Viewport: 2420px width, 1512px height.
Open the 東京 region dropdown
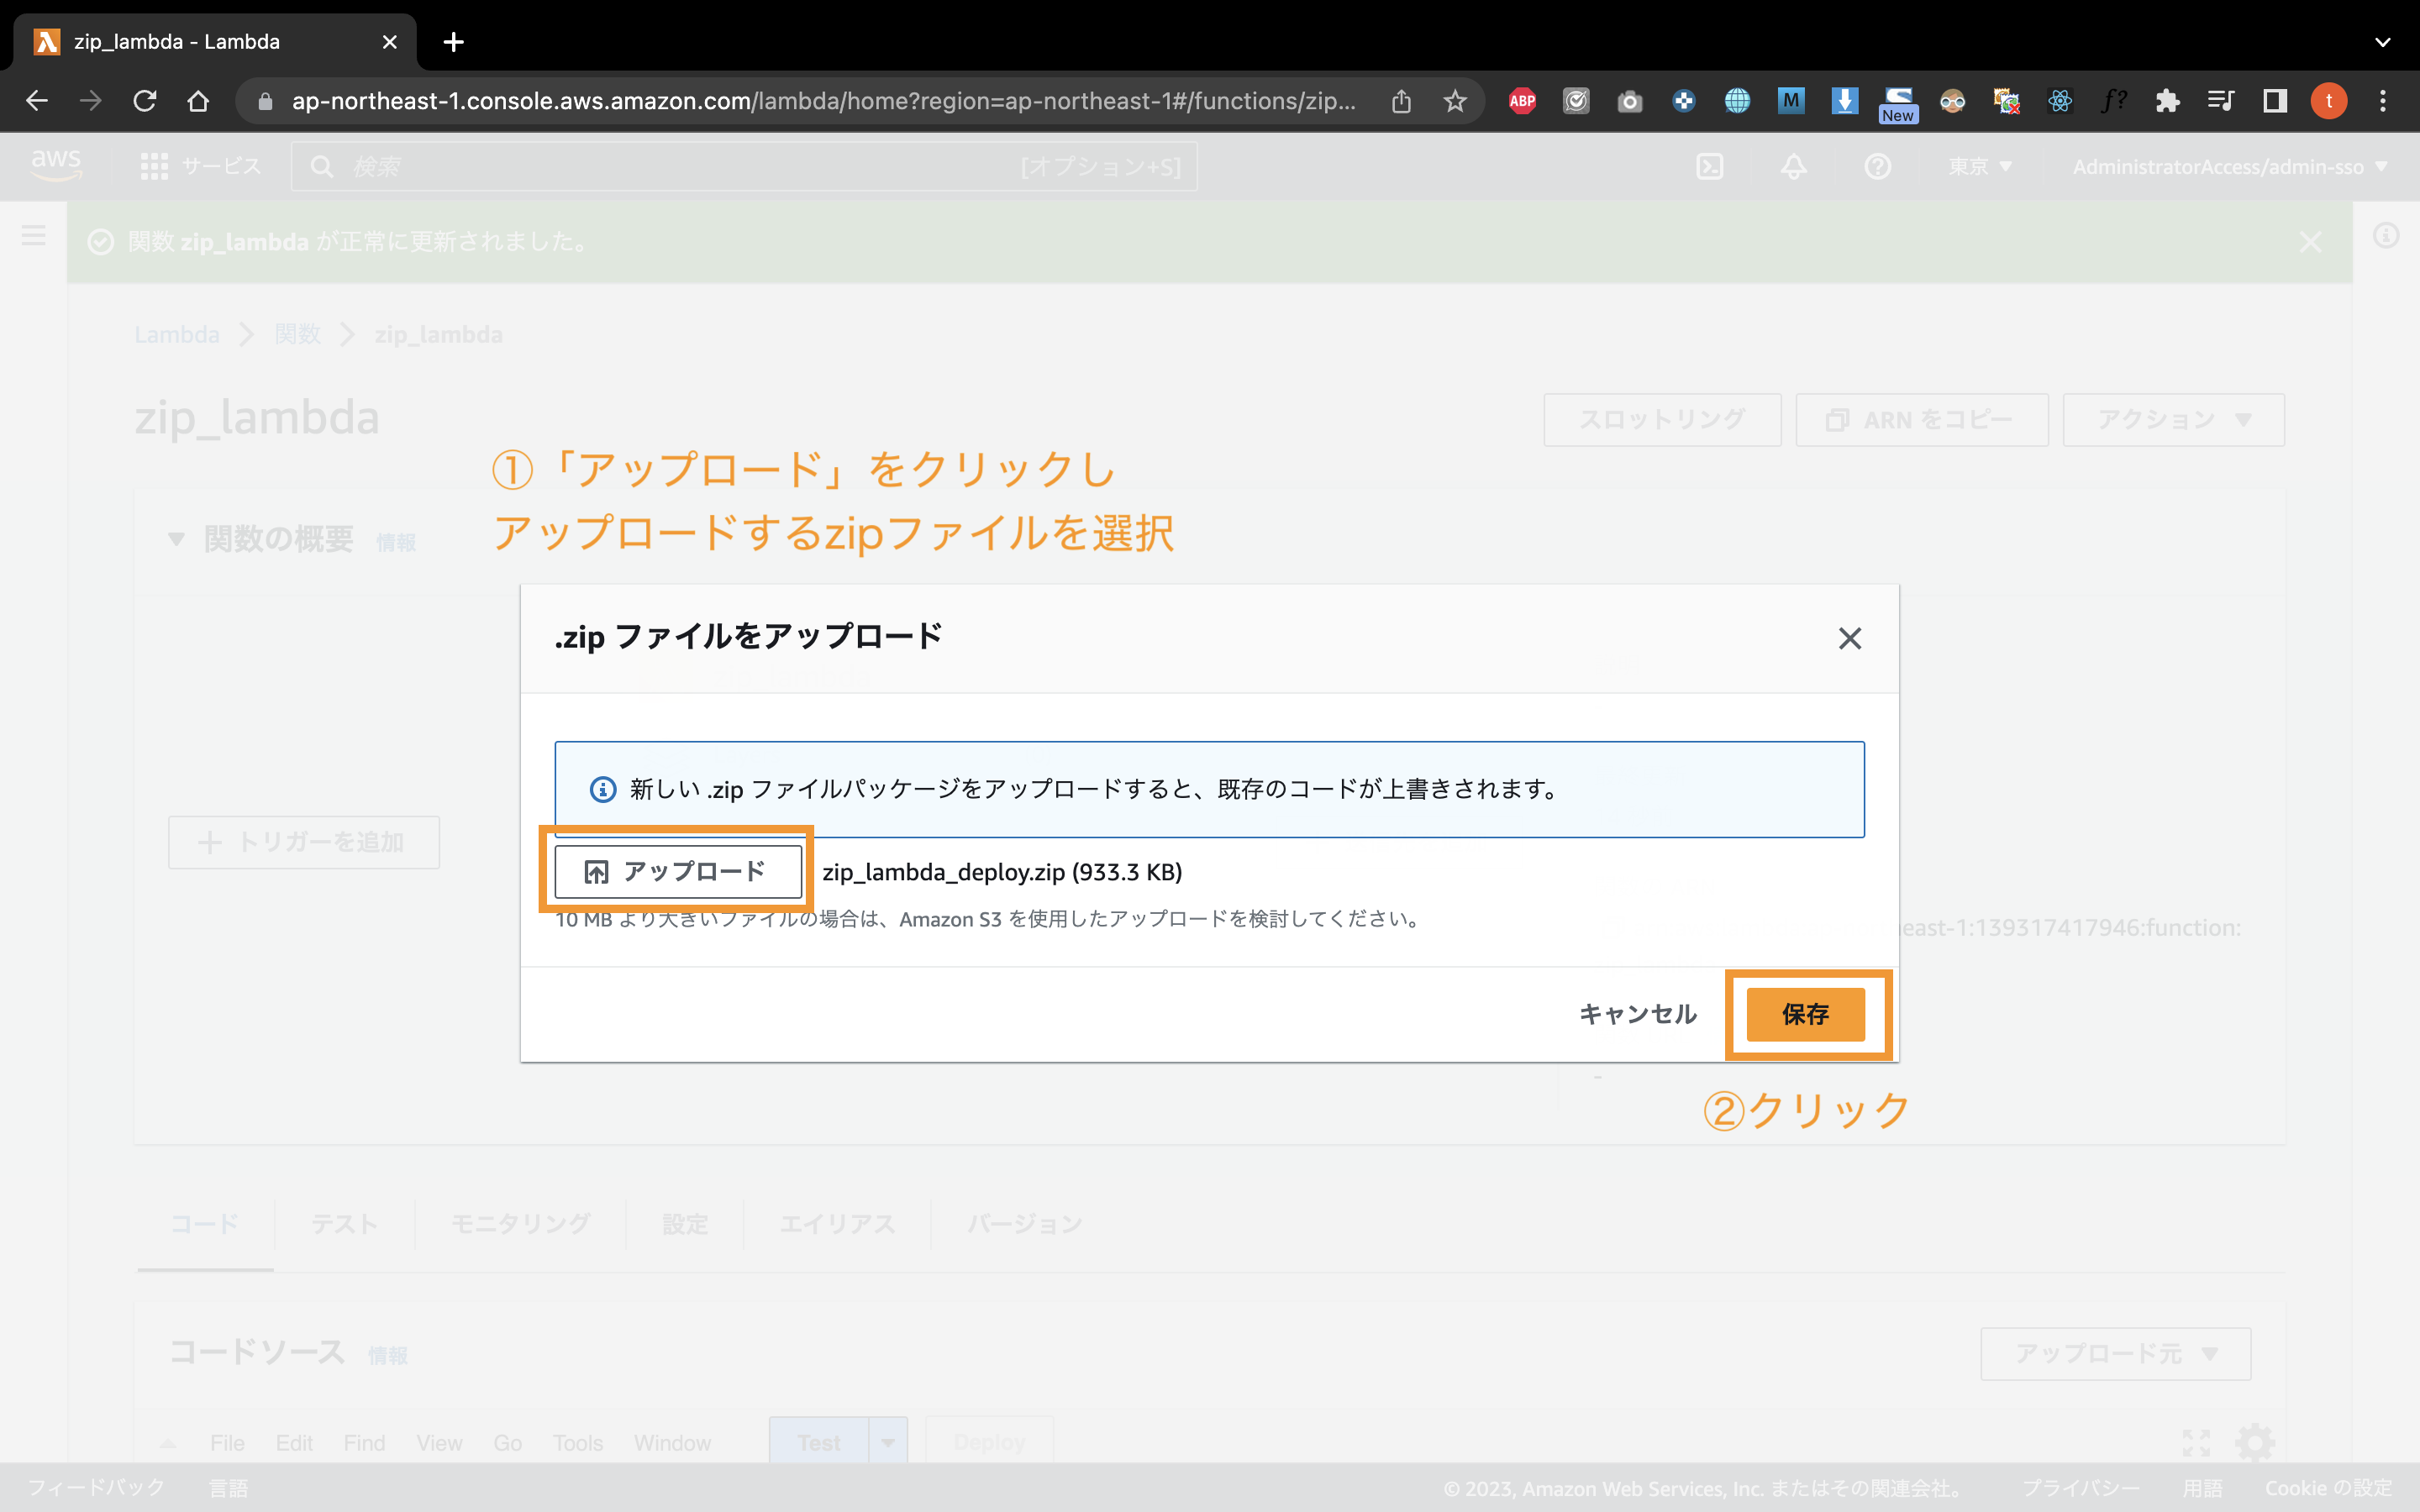1979,167
